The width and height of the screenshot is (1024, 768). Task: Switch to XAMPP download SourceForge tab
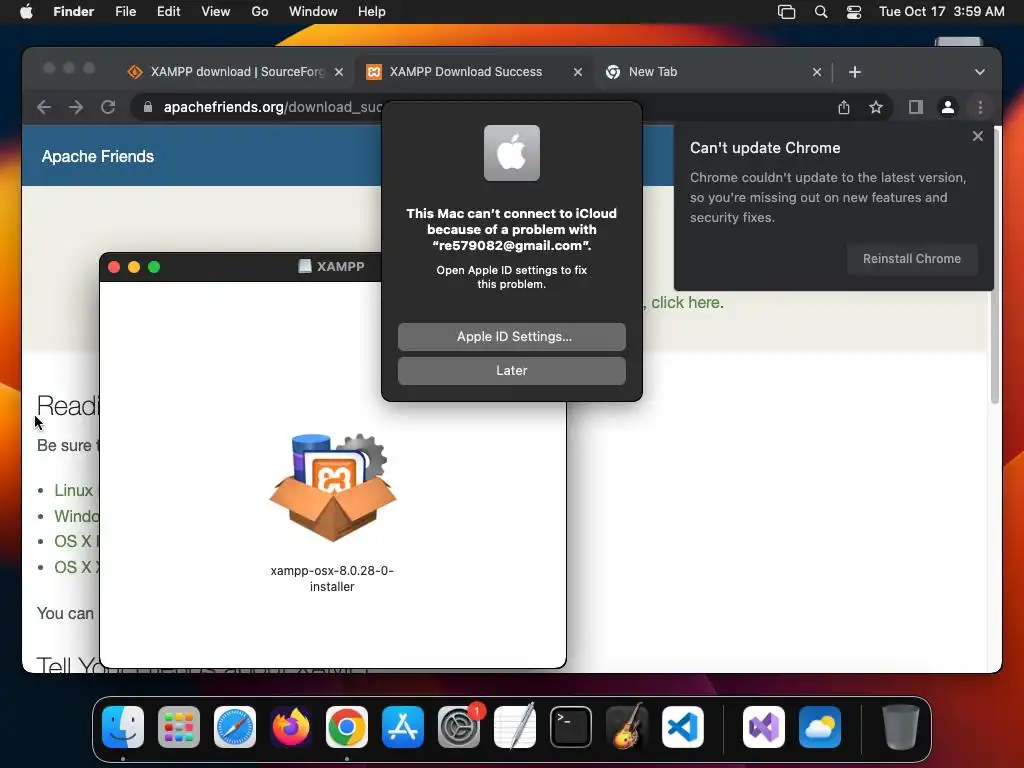pyautogui.click(x=235, y=72)
